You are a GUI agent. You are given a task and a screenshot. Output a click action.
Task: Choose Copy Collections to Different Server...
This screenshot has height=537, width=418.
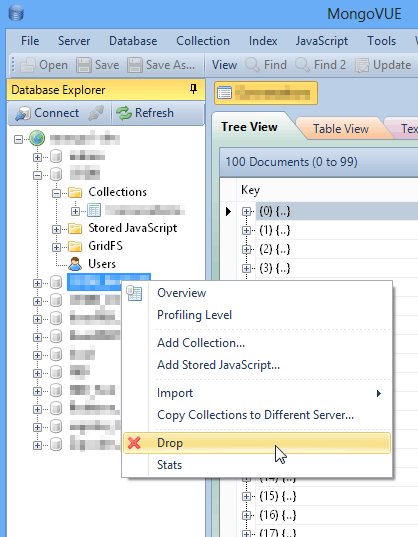(257, 415)
